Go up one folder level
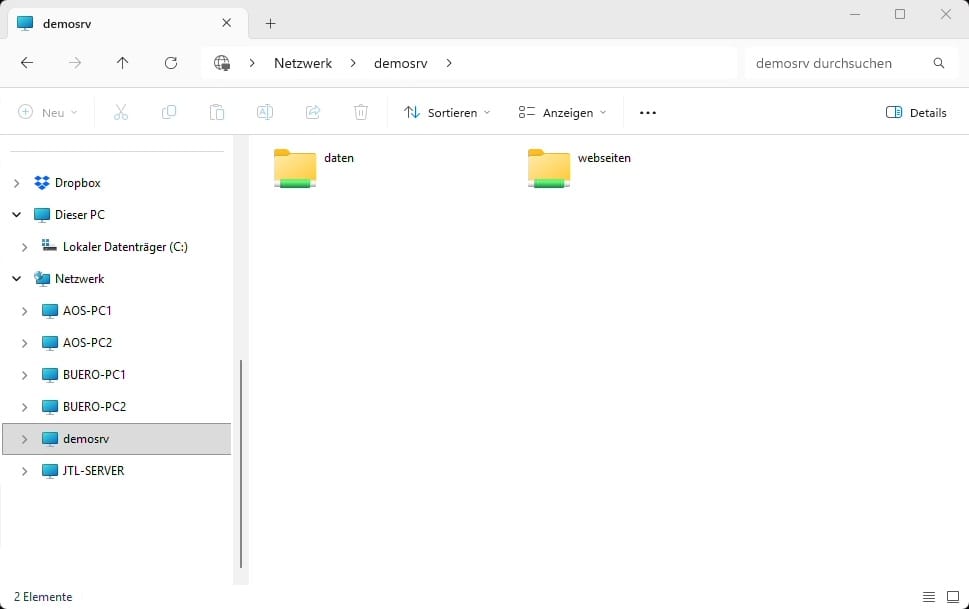The image size is (969, 609). click(x=122, y=62)
